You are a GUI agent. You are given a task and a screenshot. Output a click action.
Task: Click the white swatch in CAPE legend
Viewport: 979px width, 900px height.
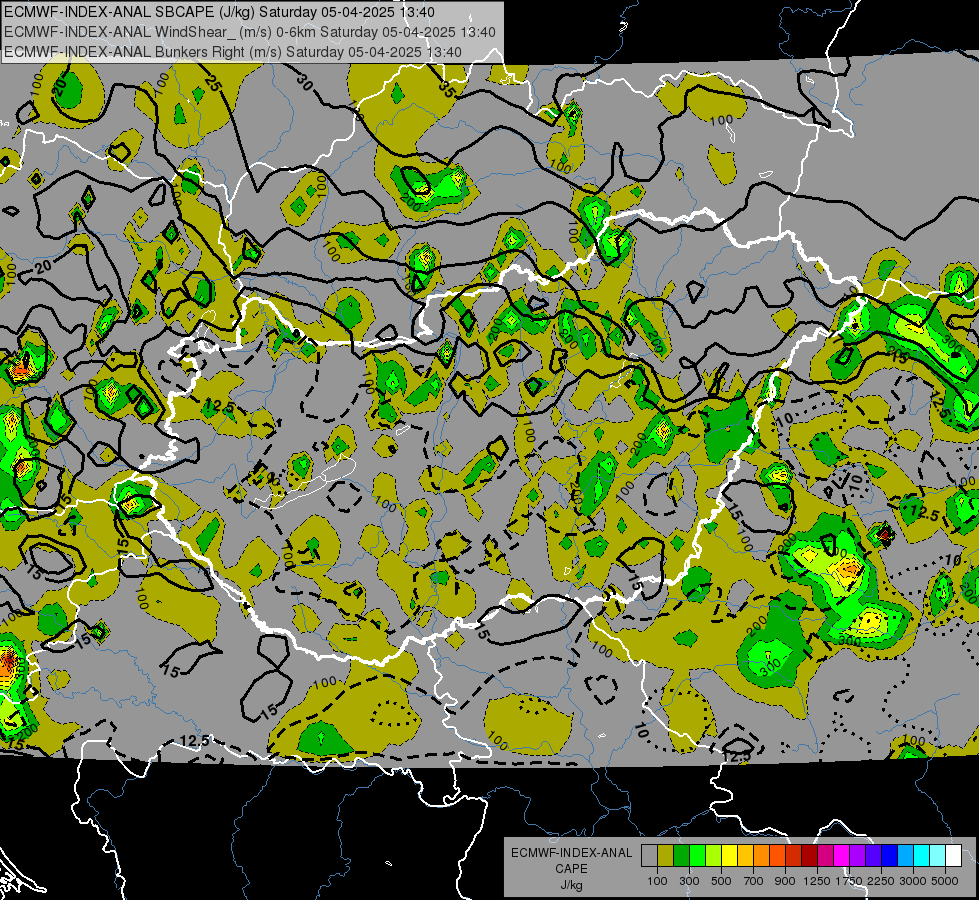[x=953, y=855]
